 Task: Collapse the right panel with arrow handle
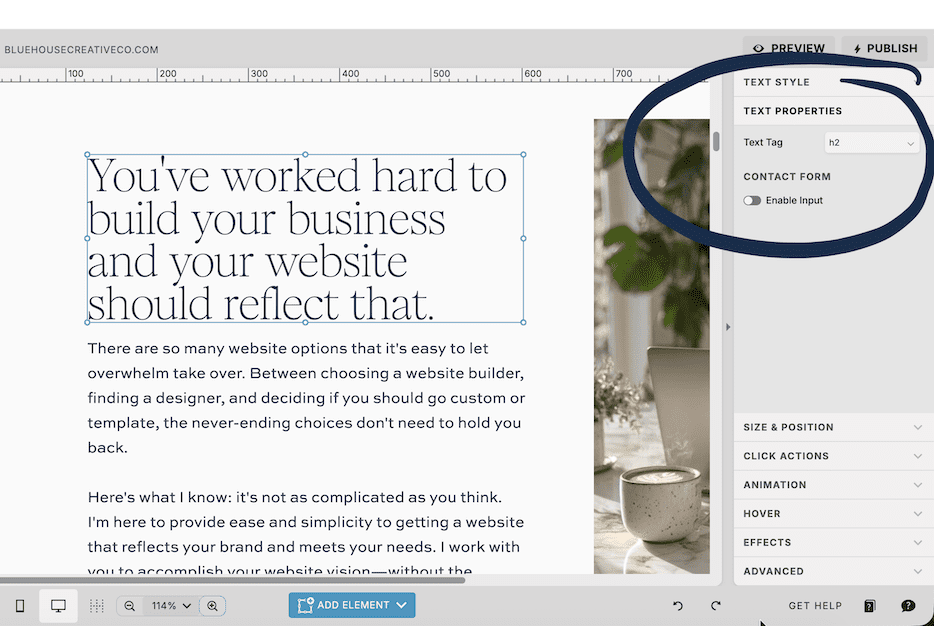tap(727, 327)
